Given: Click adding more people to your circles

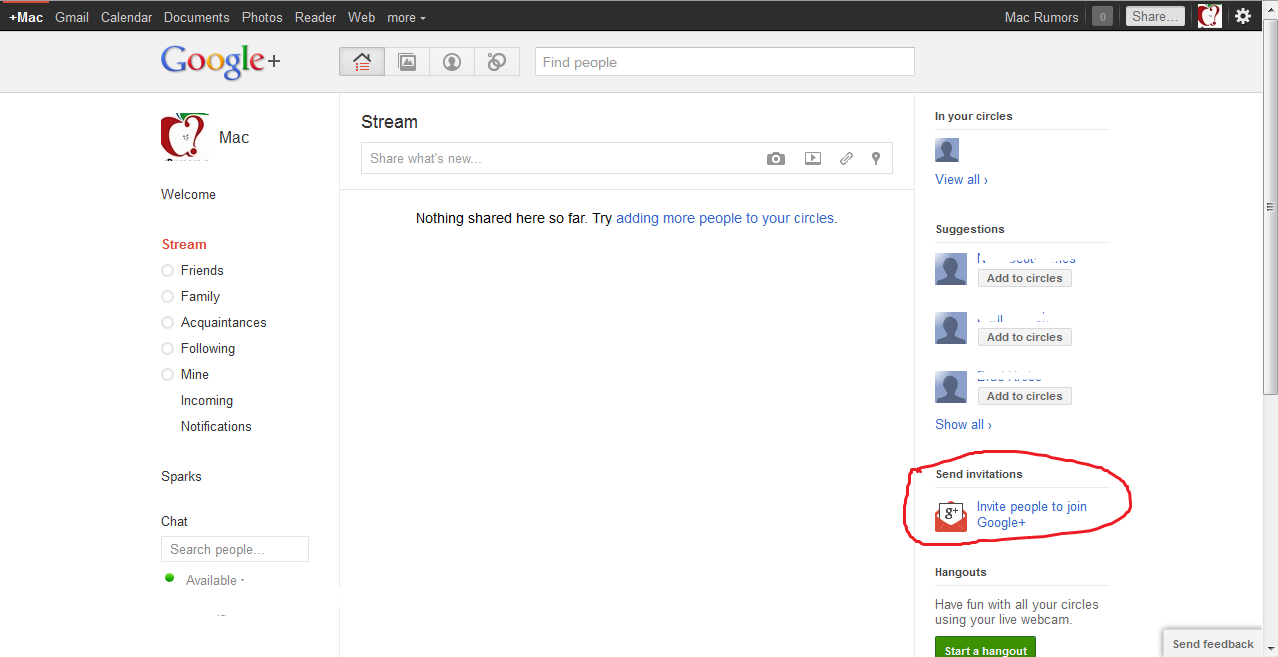Looking at the screenshot, I should click(726, 218).
